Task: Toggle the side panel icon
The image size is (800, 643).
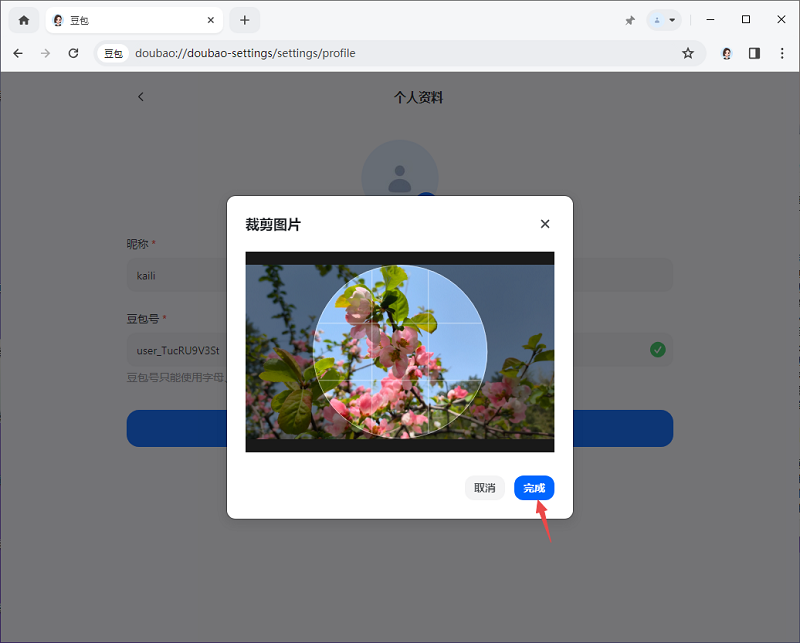Action: point(754,53)
